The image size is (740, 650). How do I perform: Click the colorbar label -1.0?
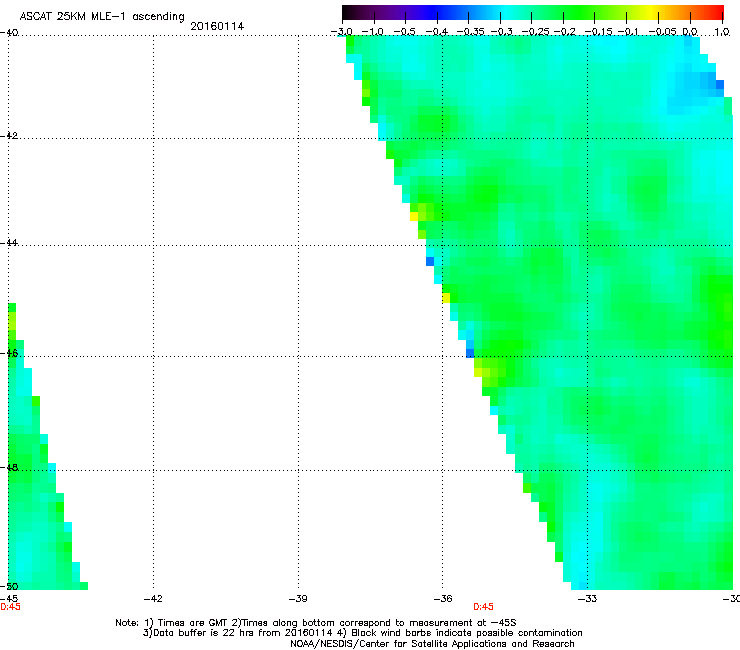[x=373, y=32]
